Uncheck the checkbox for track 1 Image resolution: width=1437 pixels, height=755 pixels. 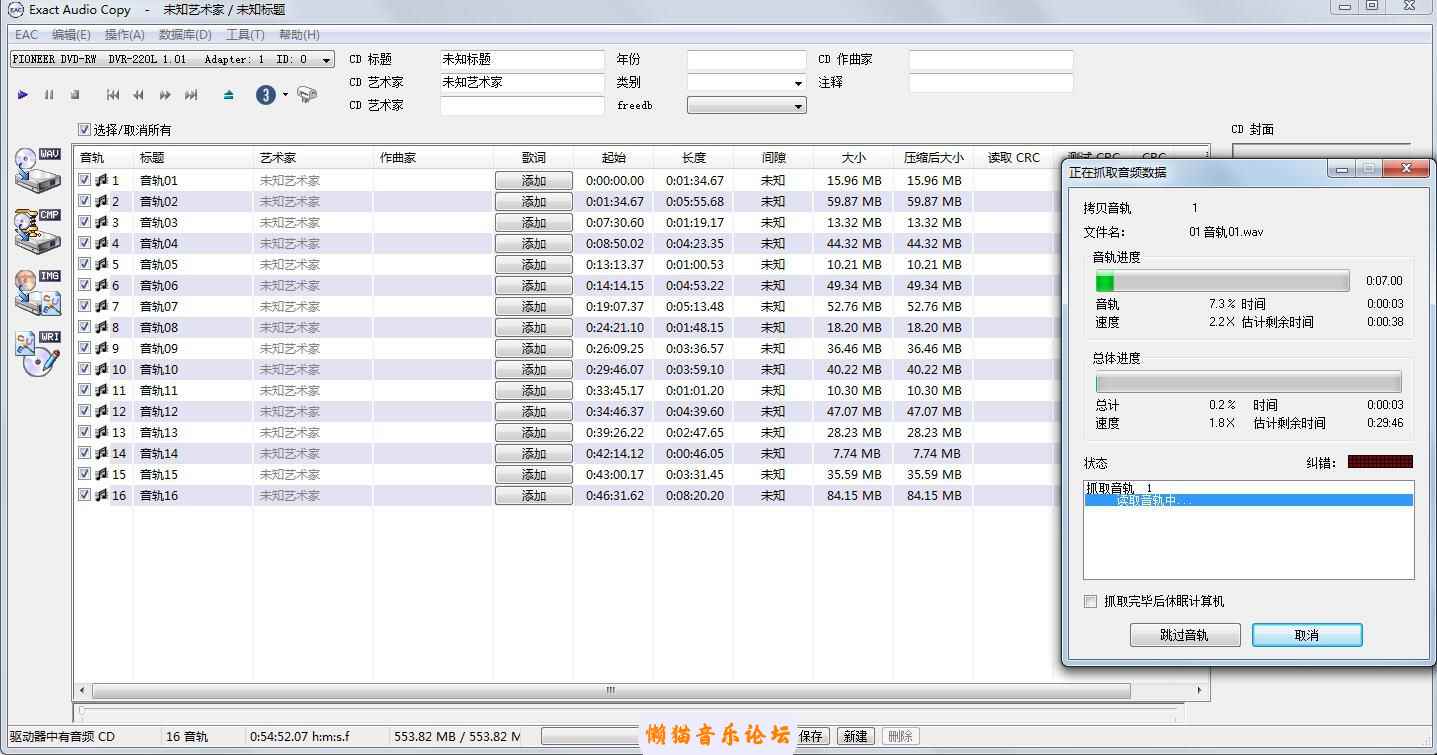pyautogui.click(x=85, y=180)
